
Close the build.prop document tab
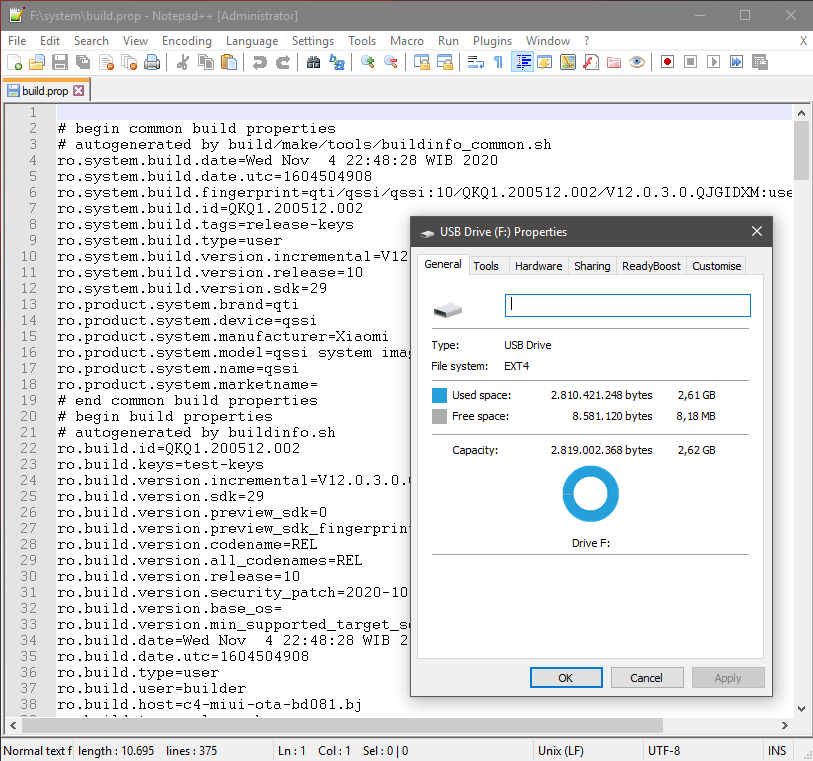click(78, 91)
